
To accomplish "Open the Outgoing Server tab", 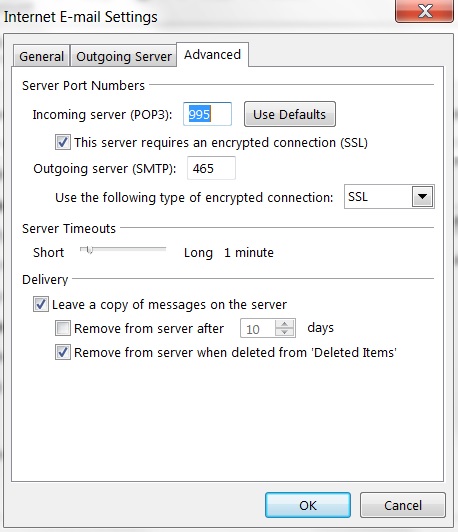I will (124, 56).
